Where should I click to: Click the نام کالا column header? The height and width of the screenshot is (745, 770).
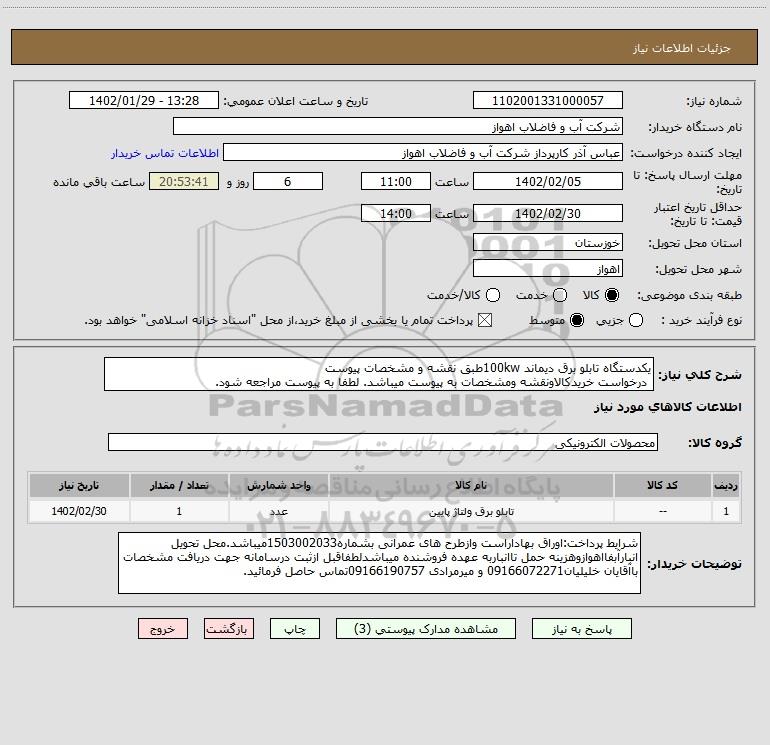tap(471, 486)
